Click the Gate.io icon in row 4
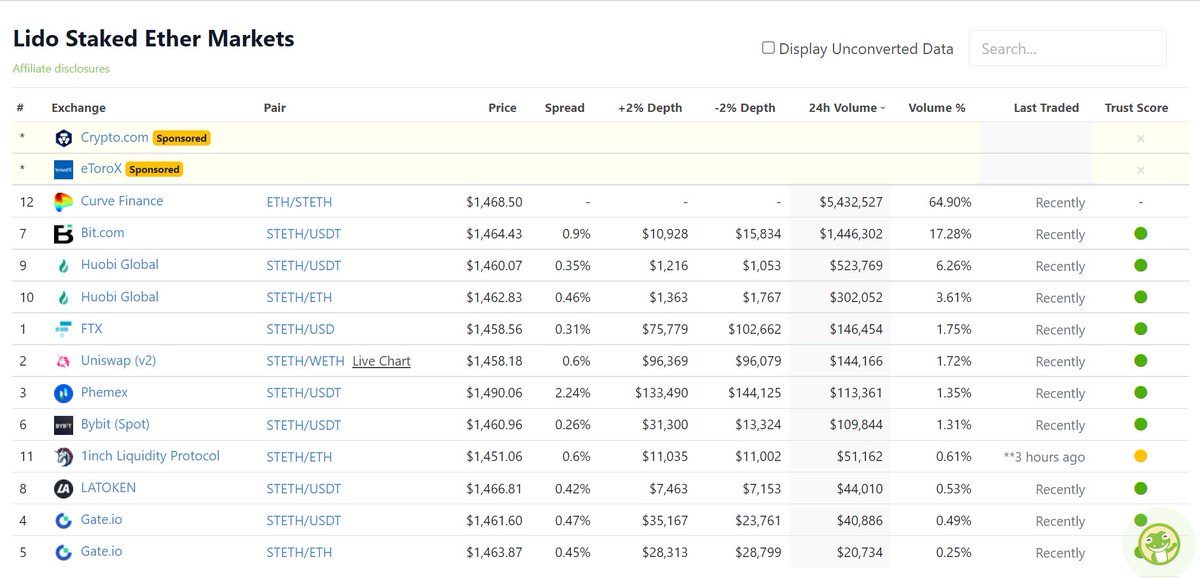The width and height of the screenshot is (1200, 578). [x=64, y=520]
